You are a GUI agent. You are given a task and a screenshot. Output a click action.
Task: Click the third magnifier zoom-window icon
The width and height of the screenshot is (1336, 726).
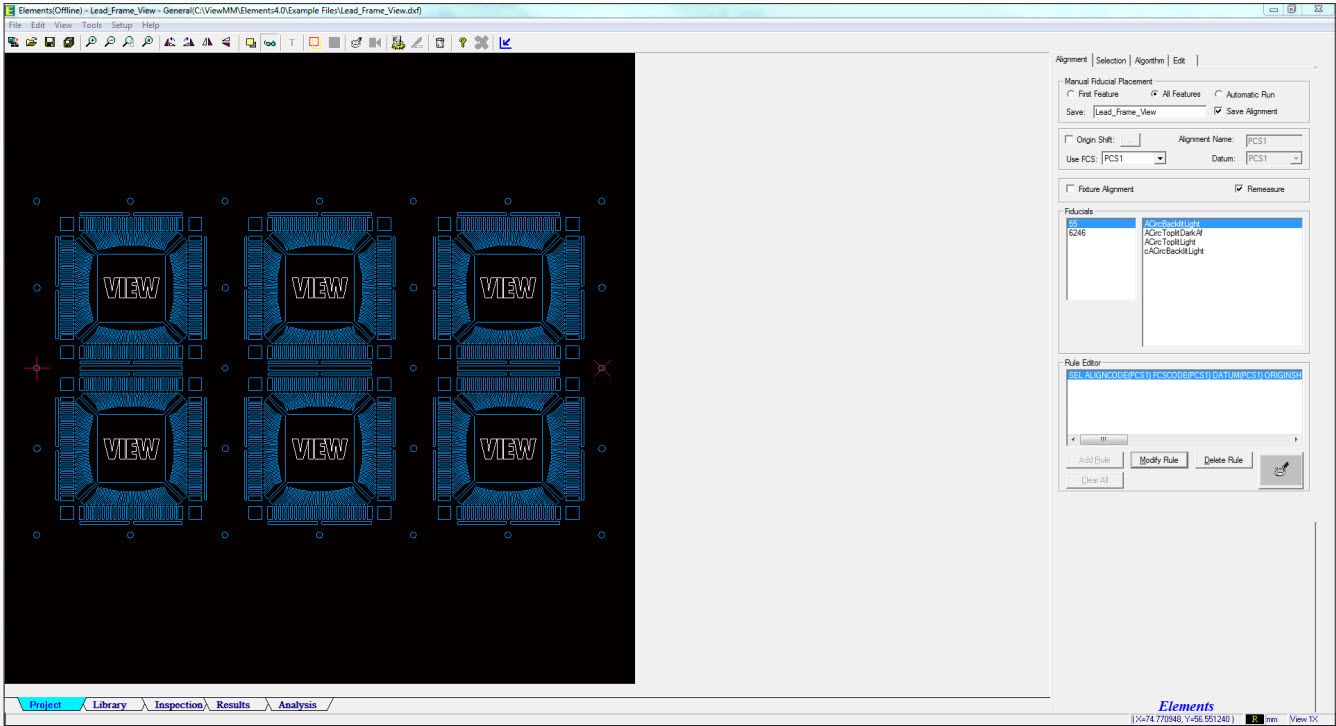128,42
